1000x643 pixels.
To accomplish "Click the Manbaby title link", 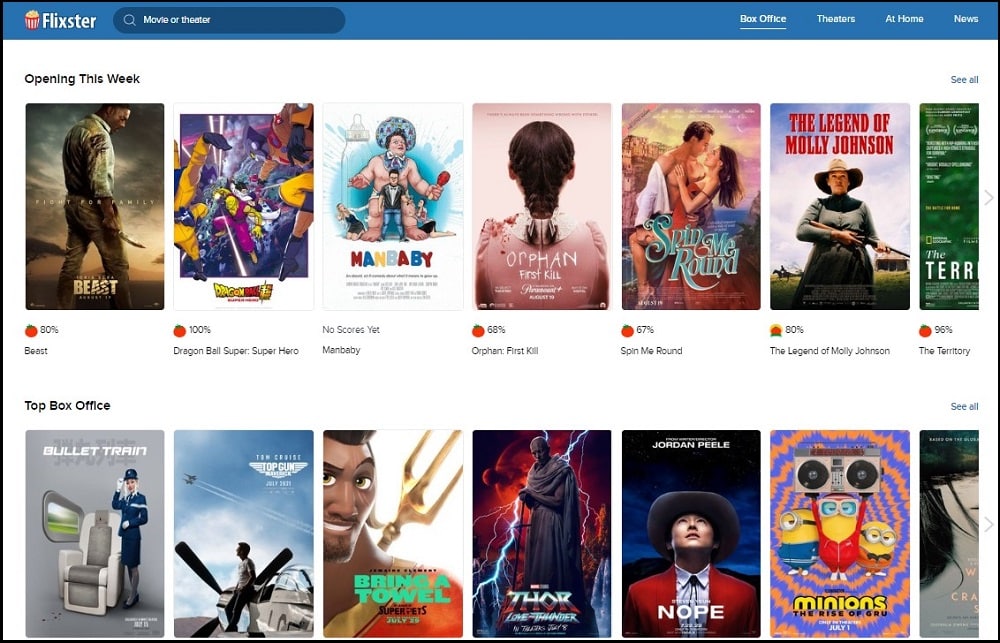I will coord(341,350).
